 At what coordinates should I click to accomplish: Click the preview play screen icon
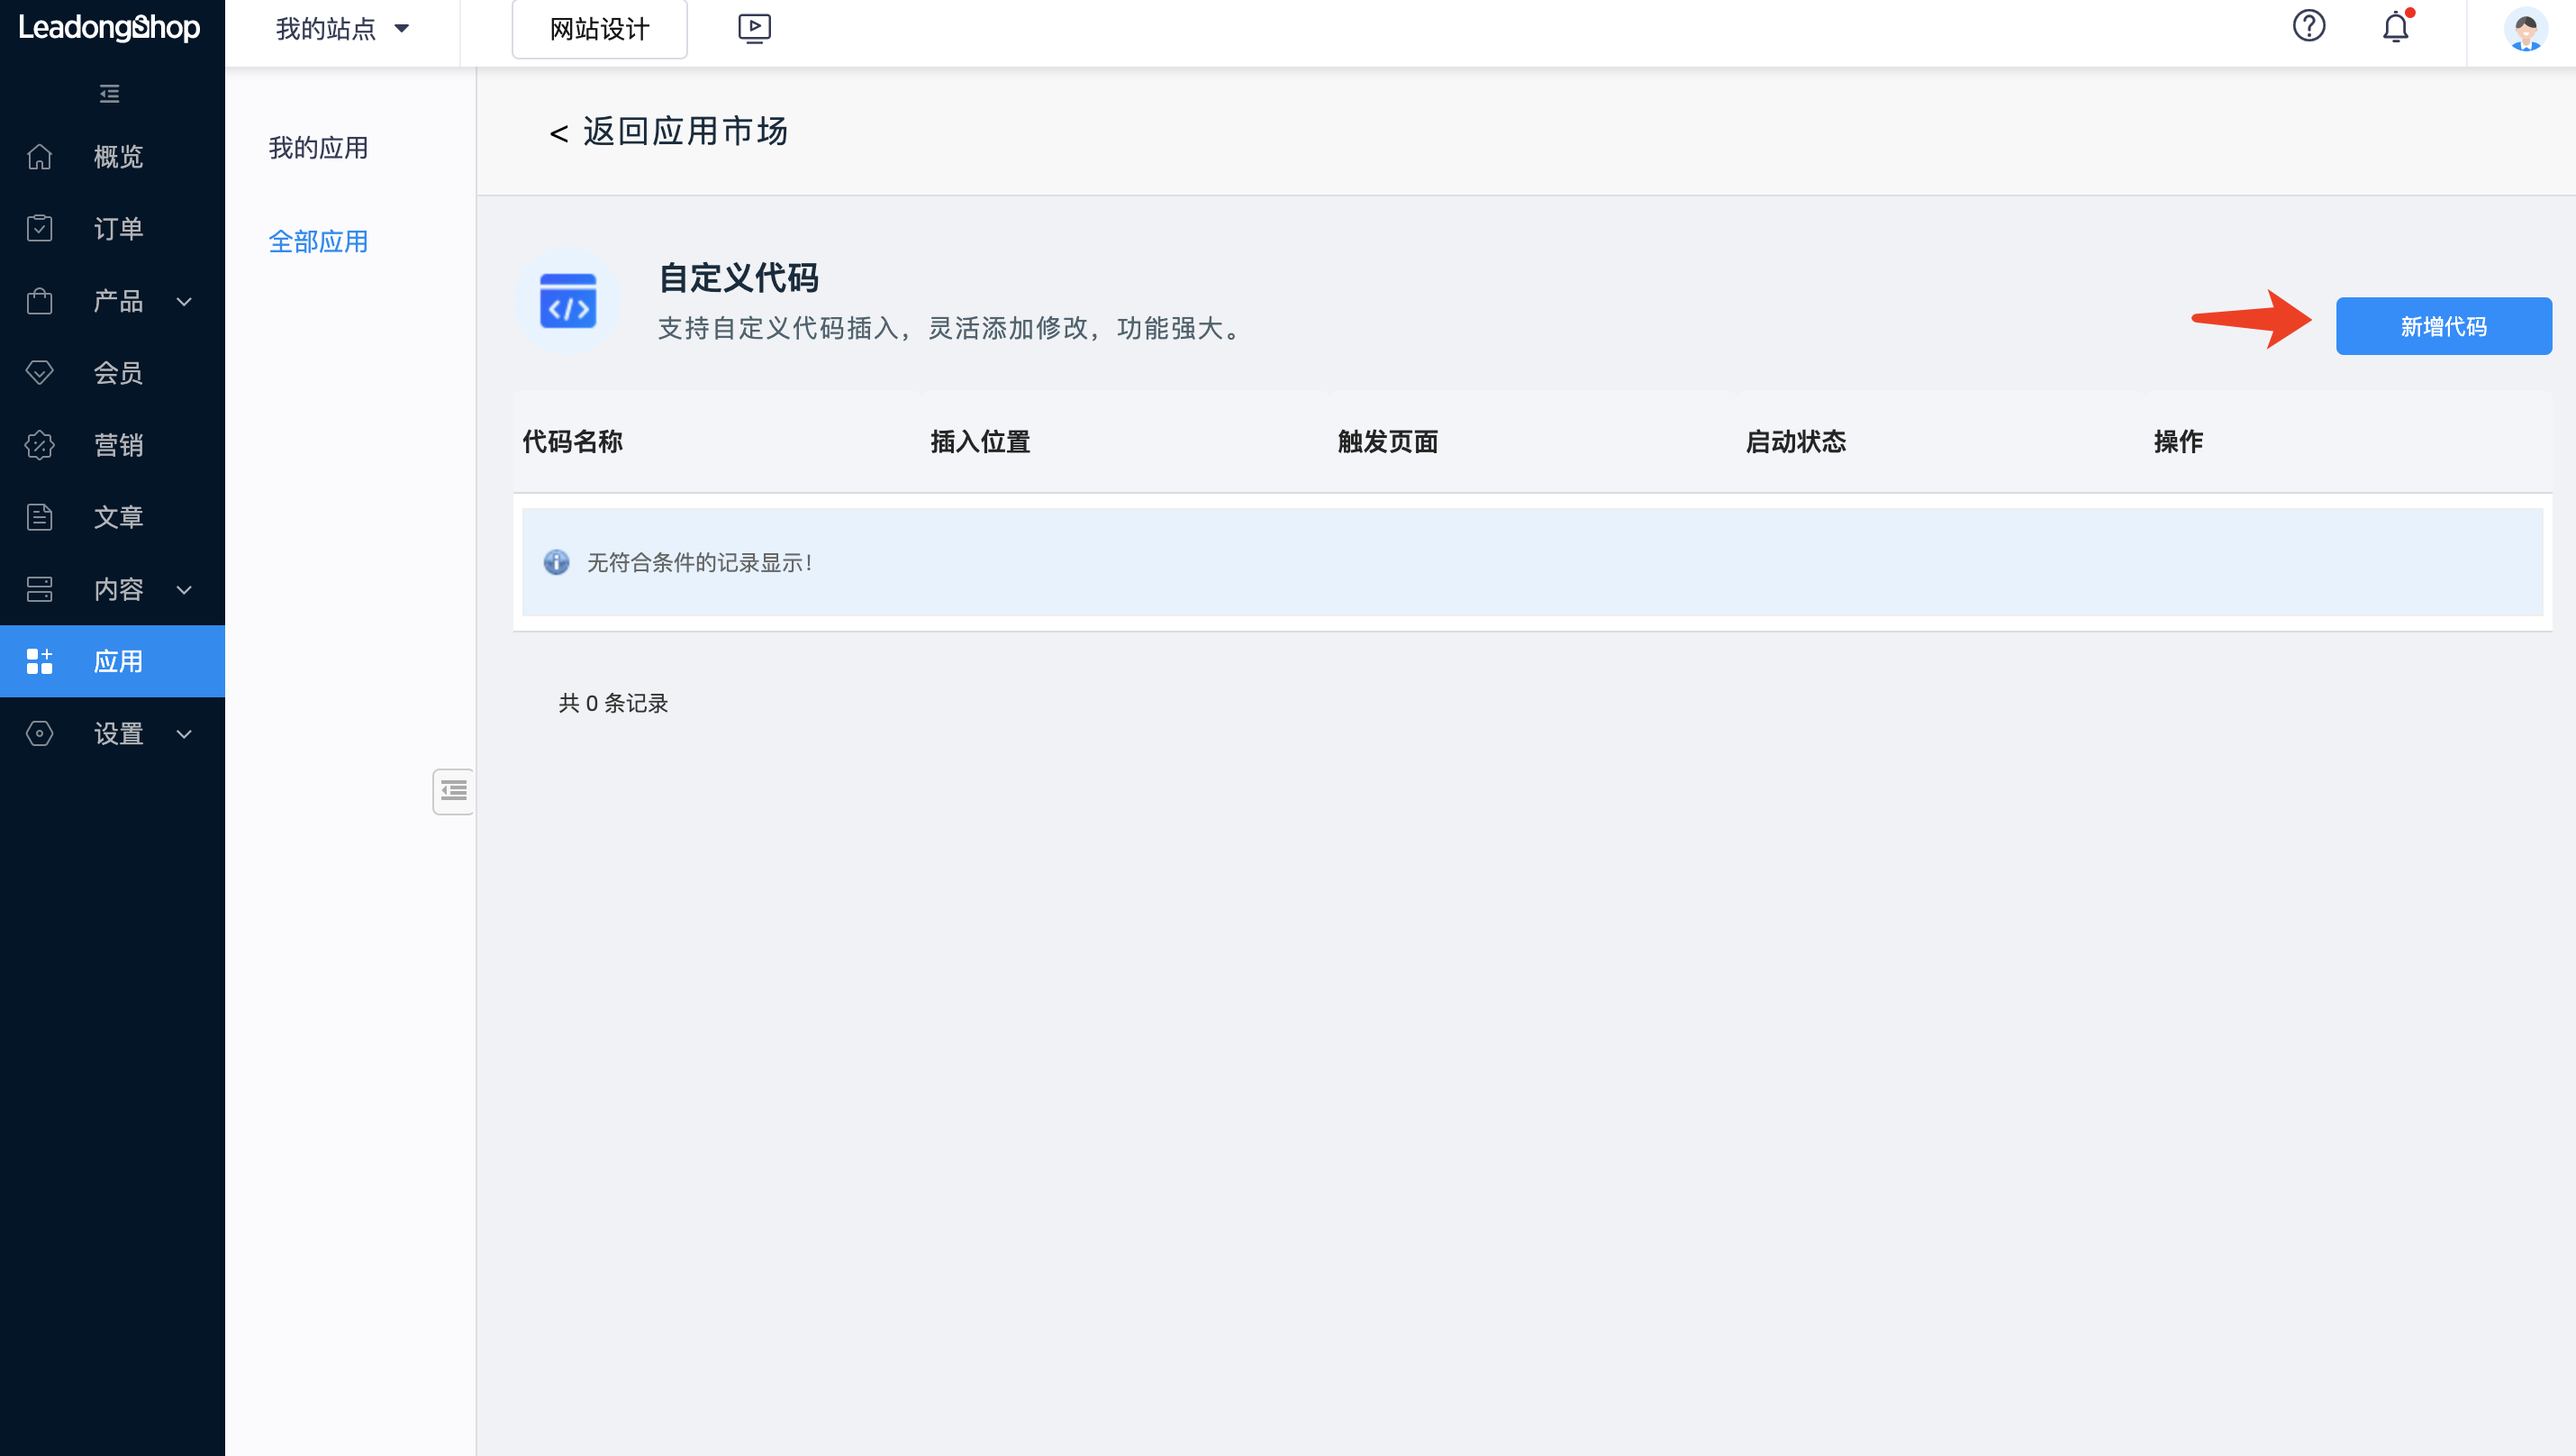[x=754, y=28]
